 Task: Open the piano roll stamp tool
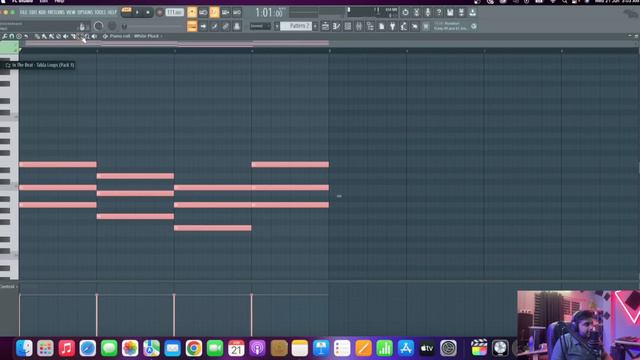19,36
